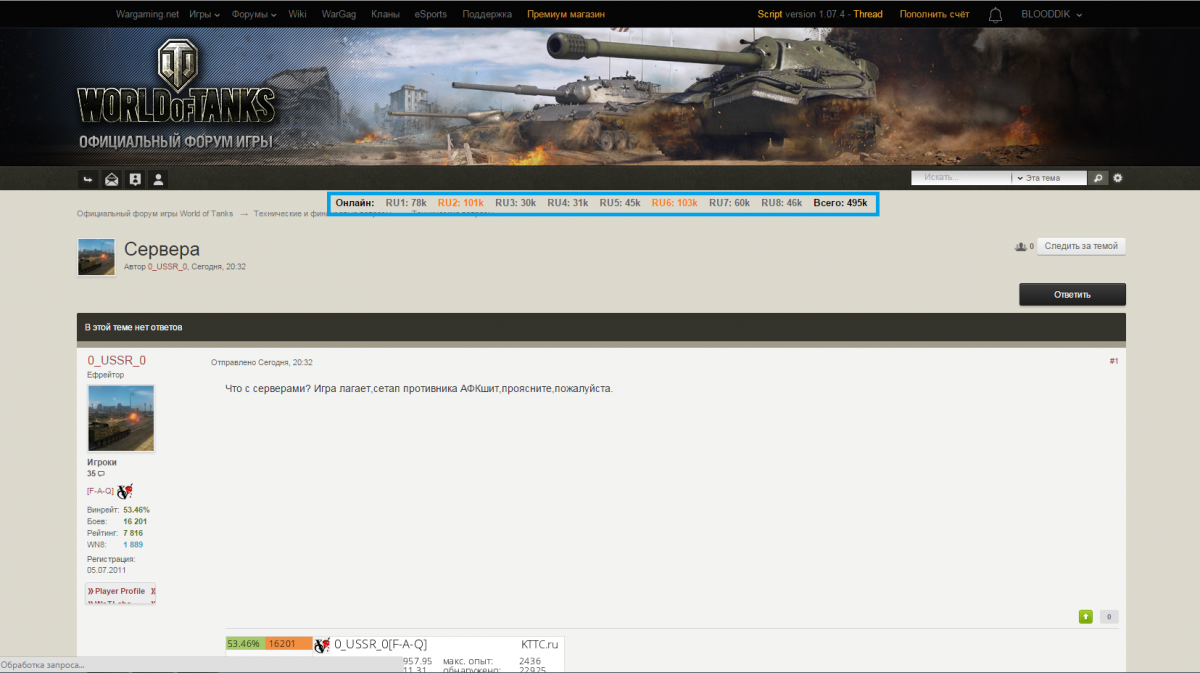Click the orange 16201 signature cell

288,644
